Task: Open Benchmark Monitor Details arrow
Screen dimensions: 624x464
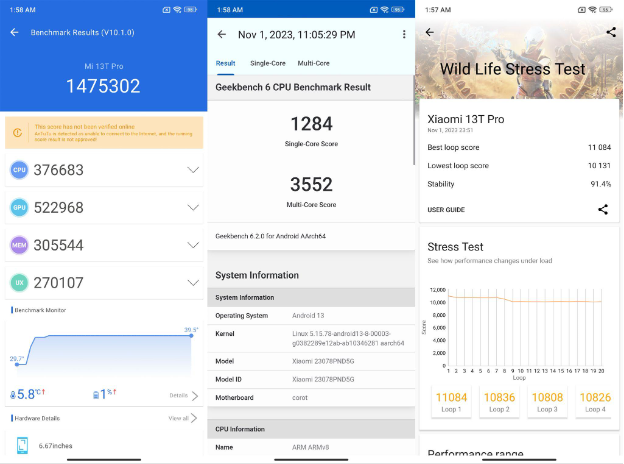Action: click(195, 396)
